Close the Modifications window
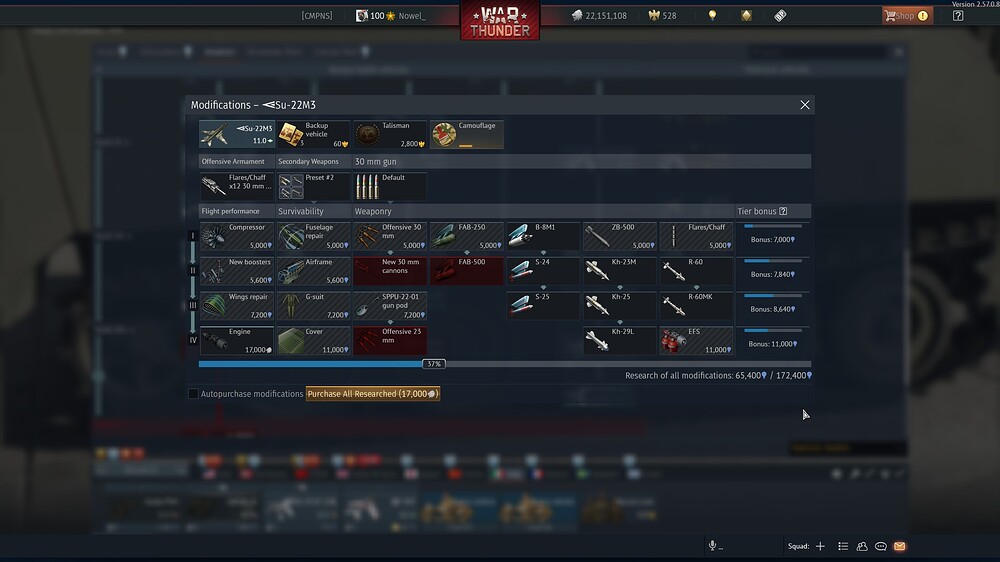1000x562 pixels. click(x=805, y=105)
